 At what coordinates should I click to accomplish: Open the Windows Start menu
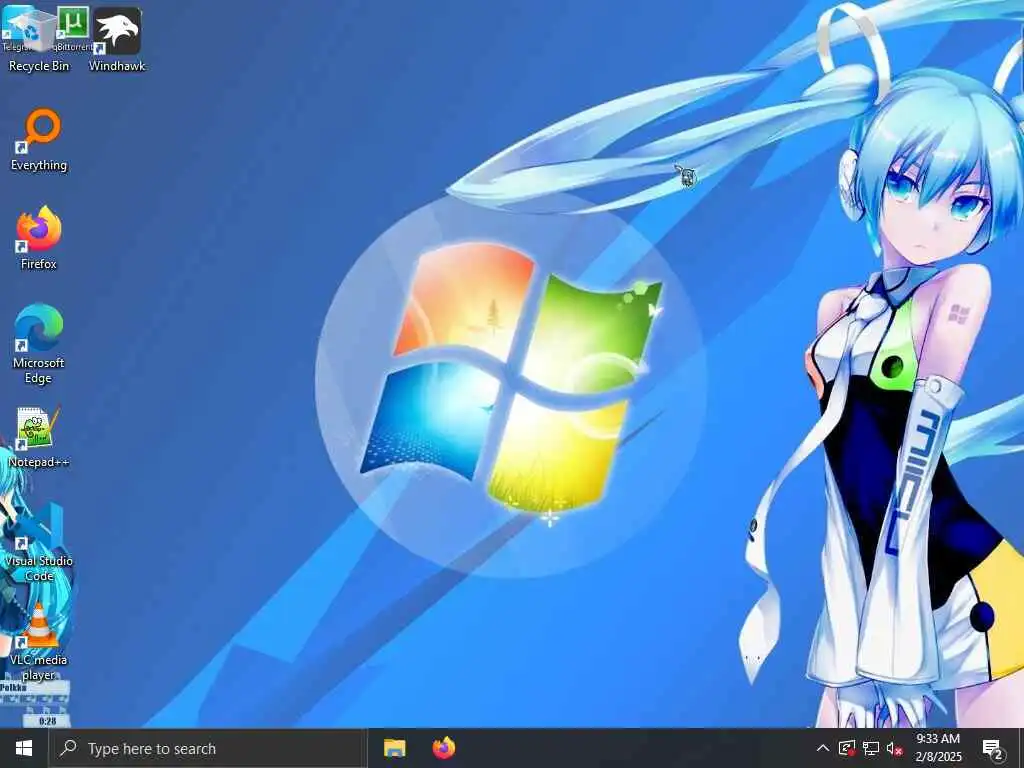(x=24, y=748)
